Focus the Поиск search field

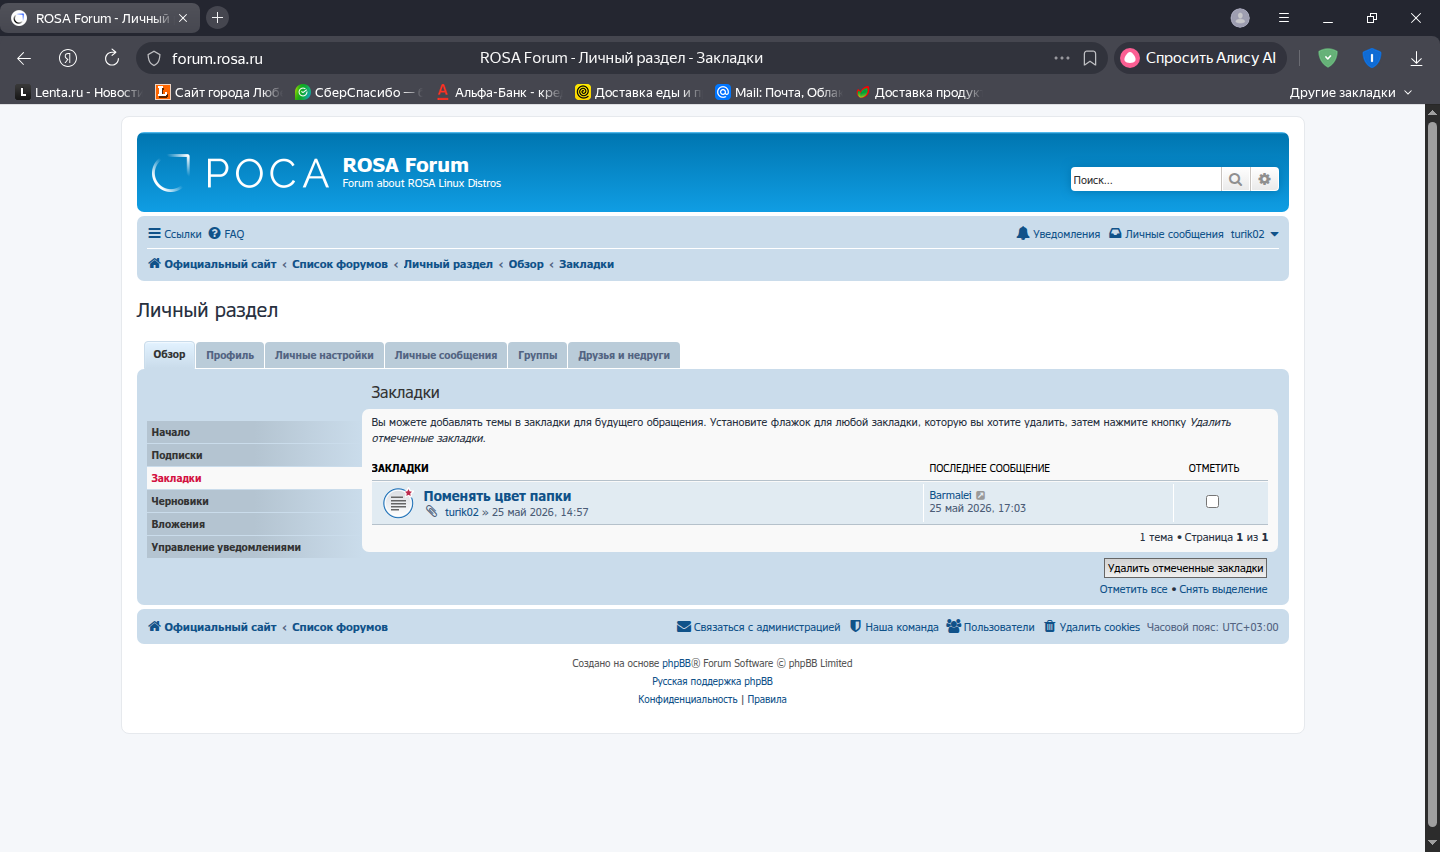pos(1146,179)
